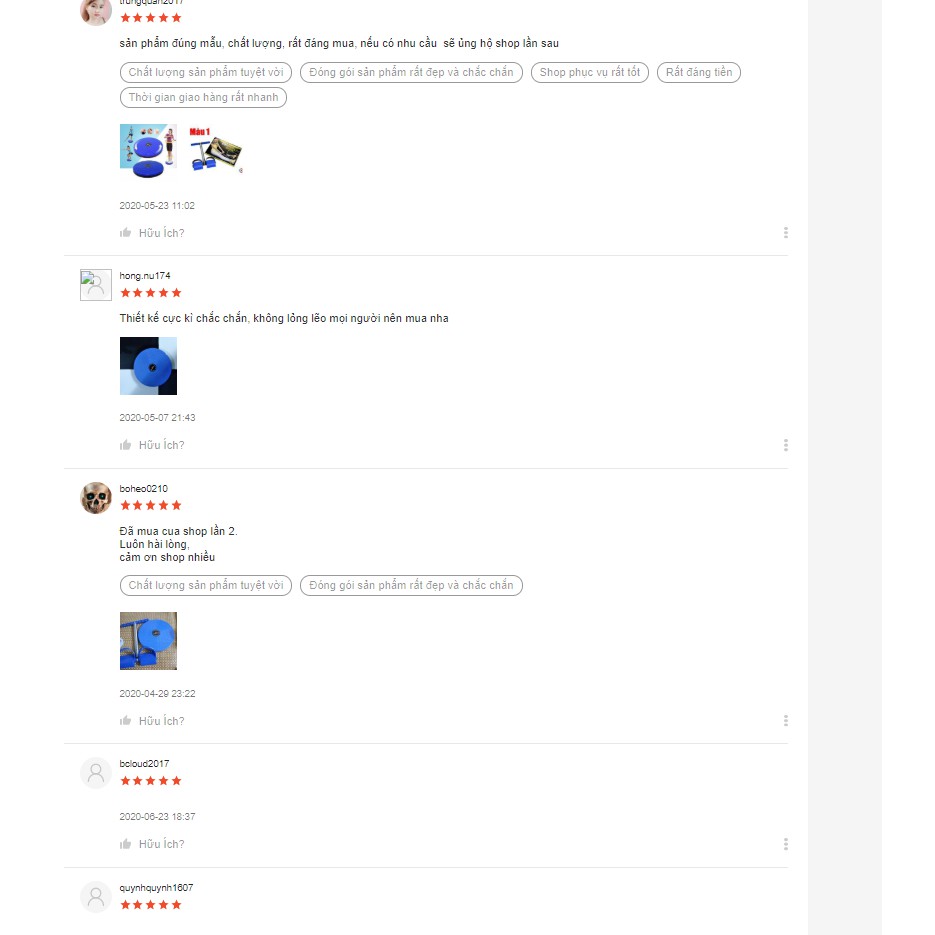This screenshot has height=935, width=935.
Task: Click thumbs-up icon on boheo0210's review
Action: tap(125, 720)
